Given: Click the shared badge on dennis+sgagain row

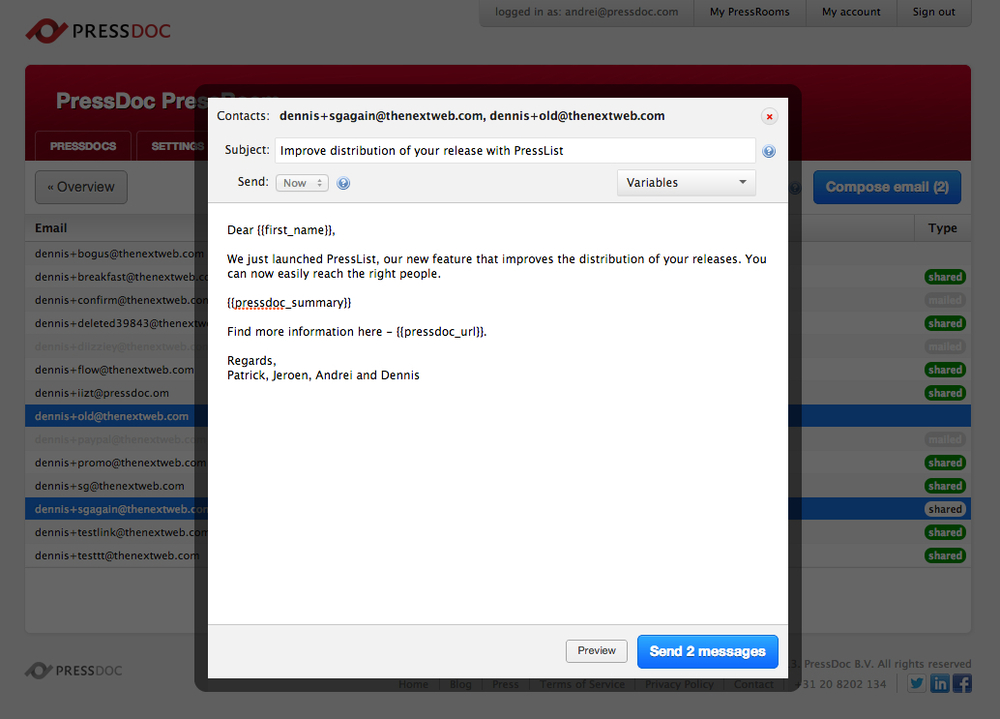Looking at the screenshot, I should pyautogui.click(x=944, y=509).
